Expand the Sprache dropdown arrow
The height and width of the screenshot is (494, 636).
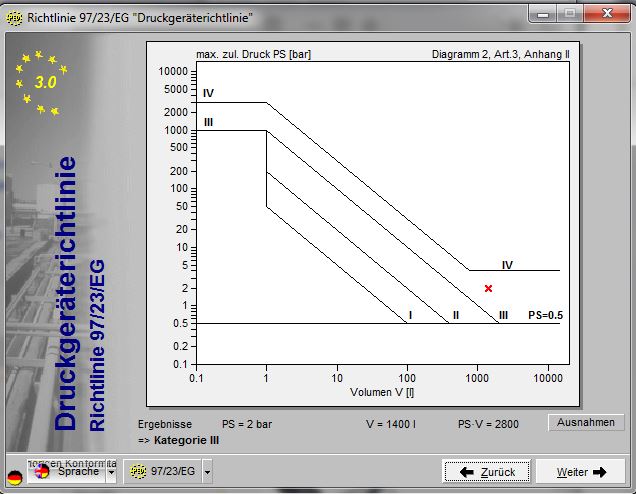111,472
